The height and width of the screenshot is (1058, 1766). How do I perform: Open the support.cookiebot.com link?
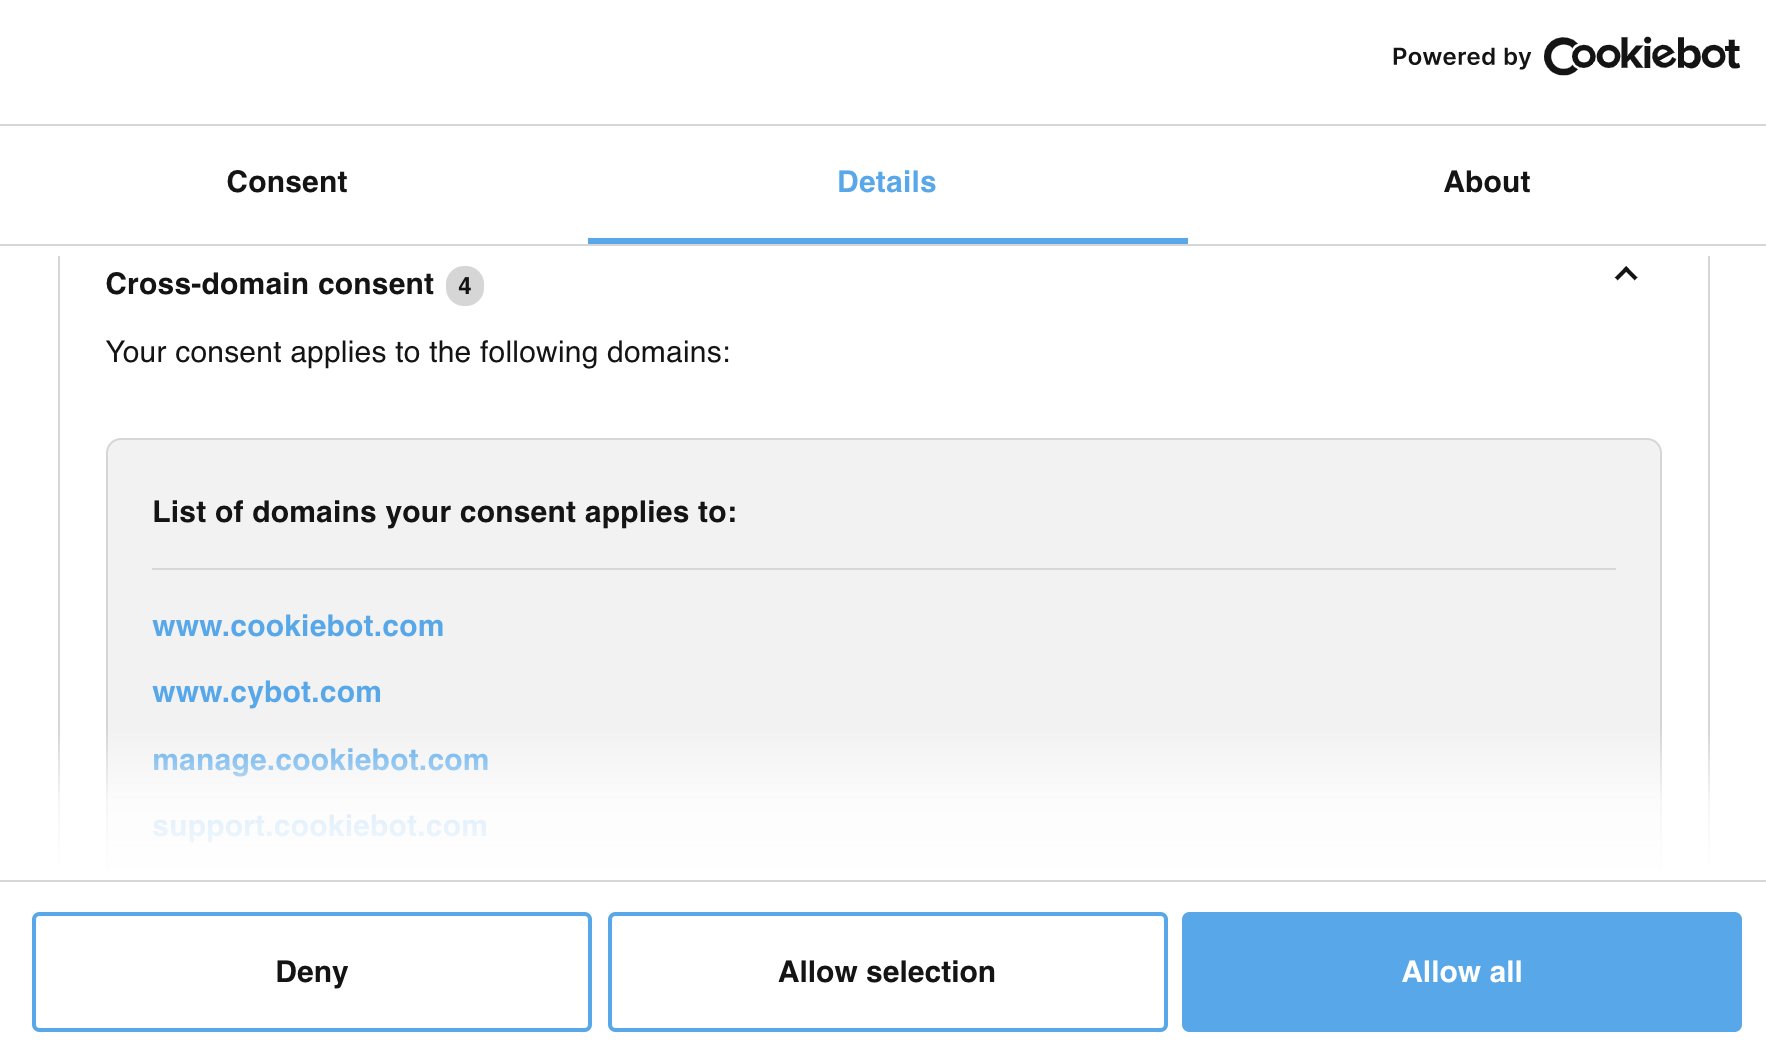click(x=320, y=826)
